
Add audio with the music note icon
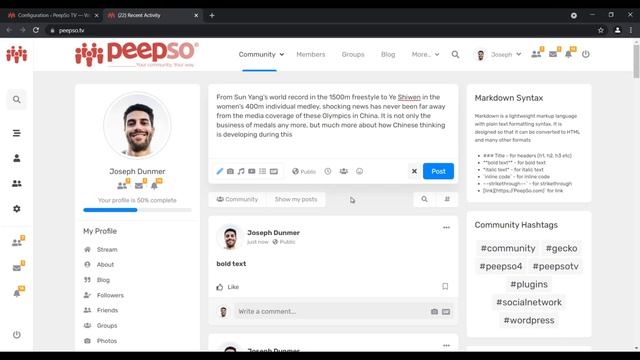click(x=241, y=171)
